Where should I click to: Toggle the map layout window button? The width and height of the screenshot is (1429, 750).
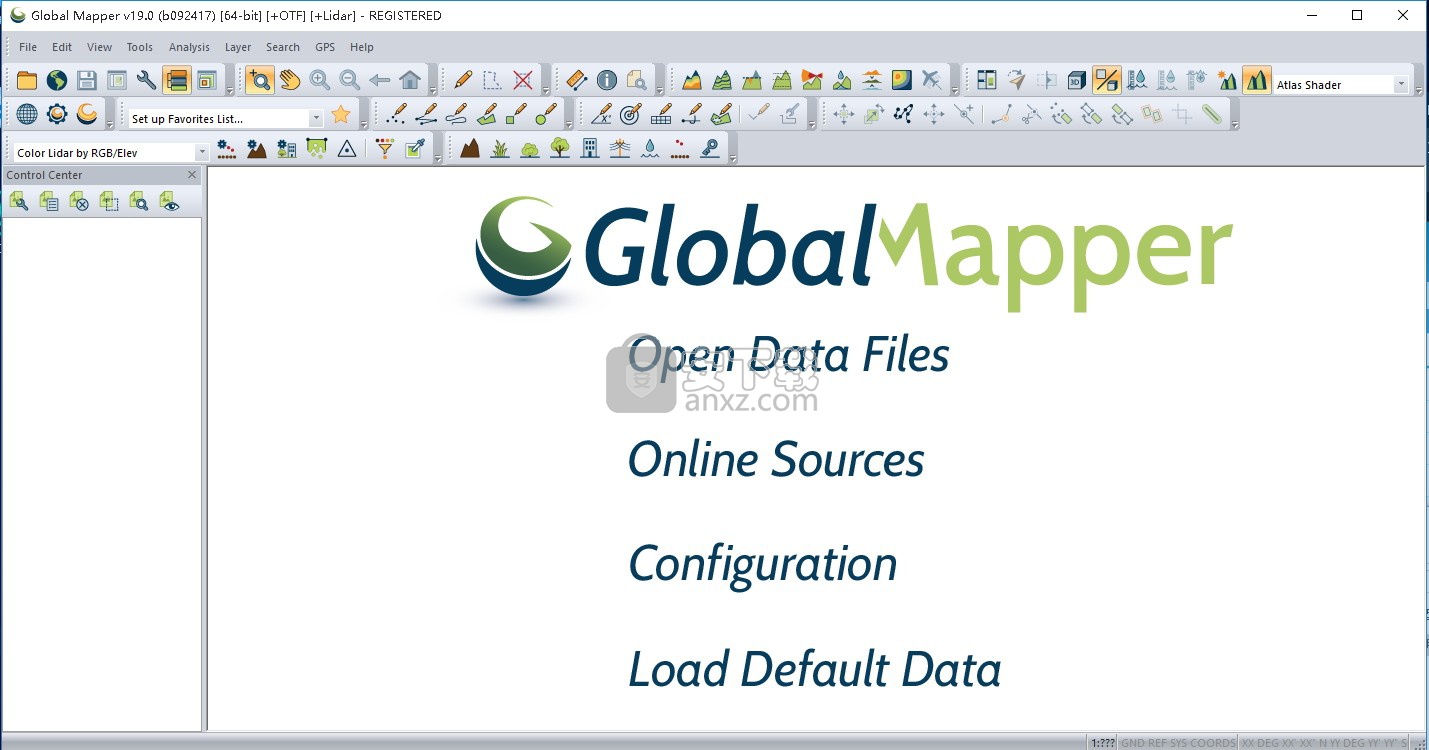(207, 81)
